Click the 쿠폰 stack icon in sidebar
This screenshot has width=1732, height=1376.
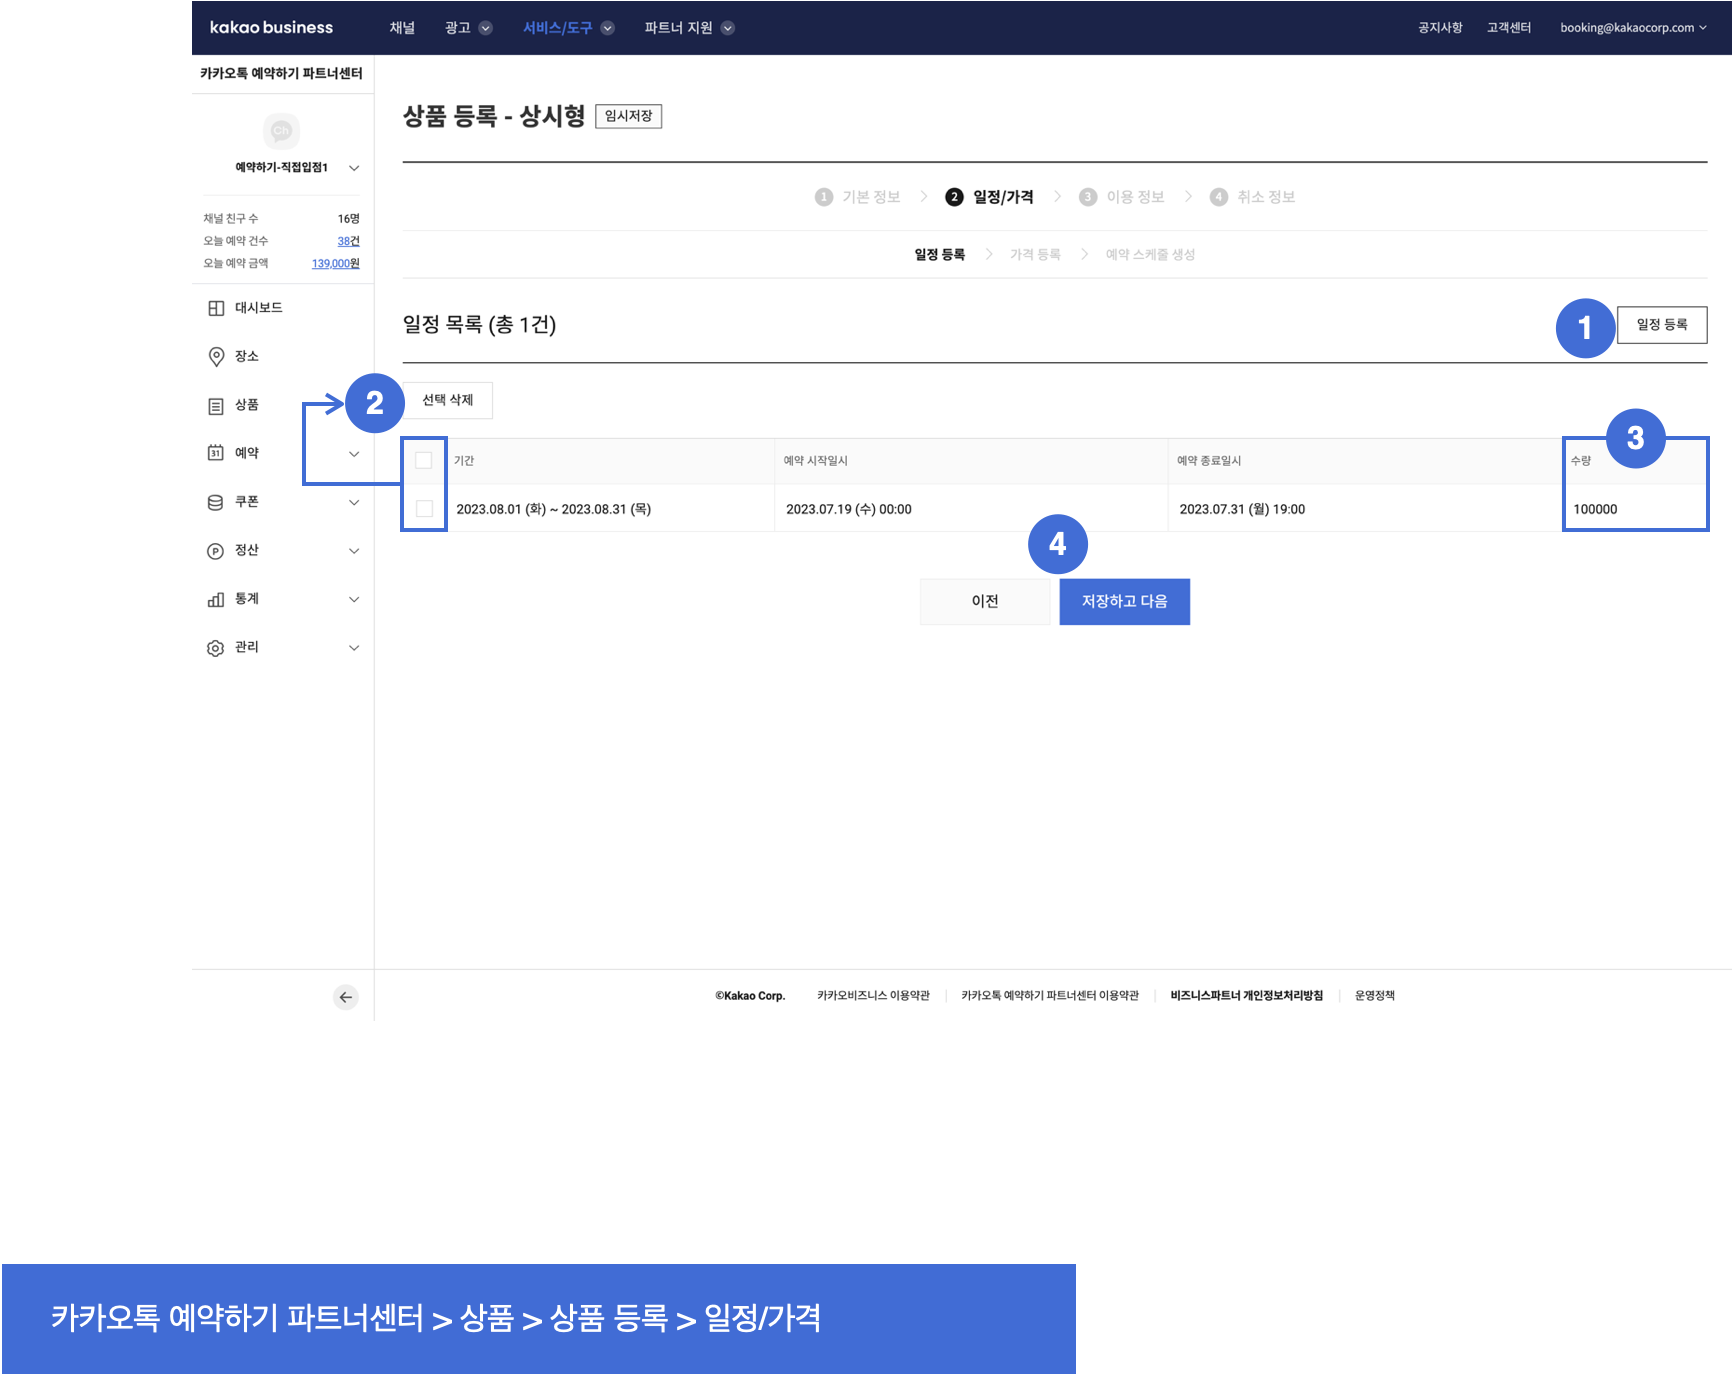216,502
